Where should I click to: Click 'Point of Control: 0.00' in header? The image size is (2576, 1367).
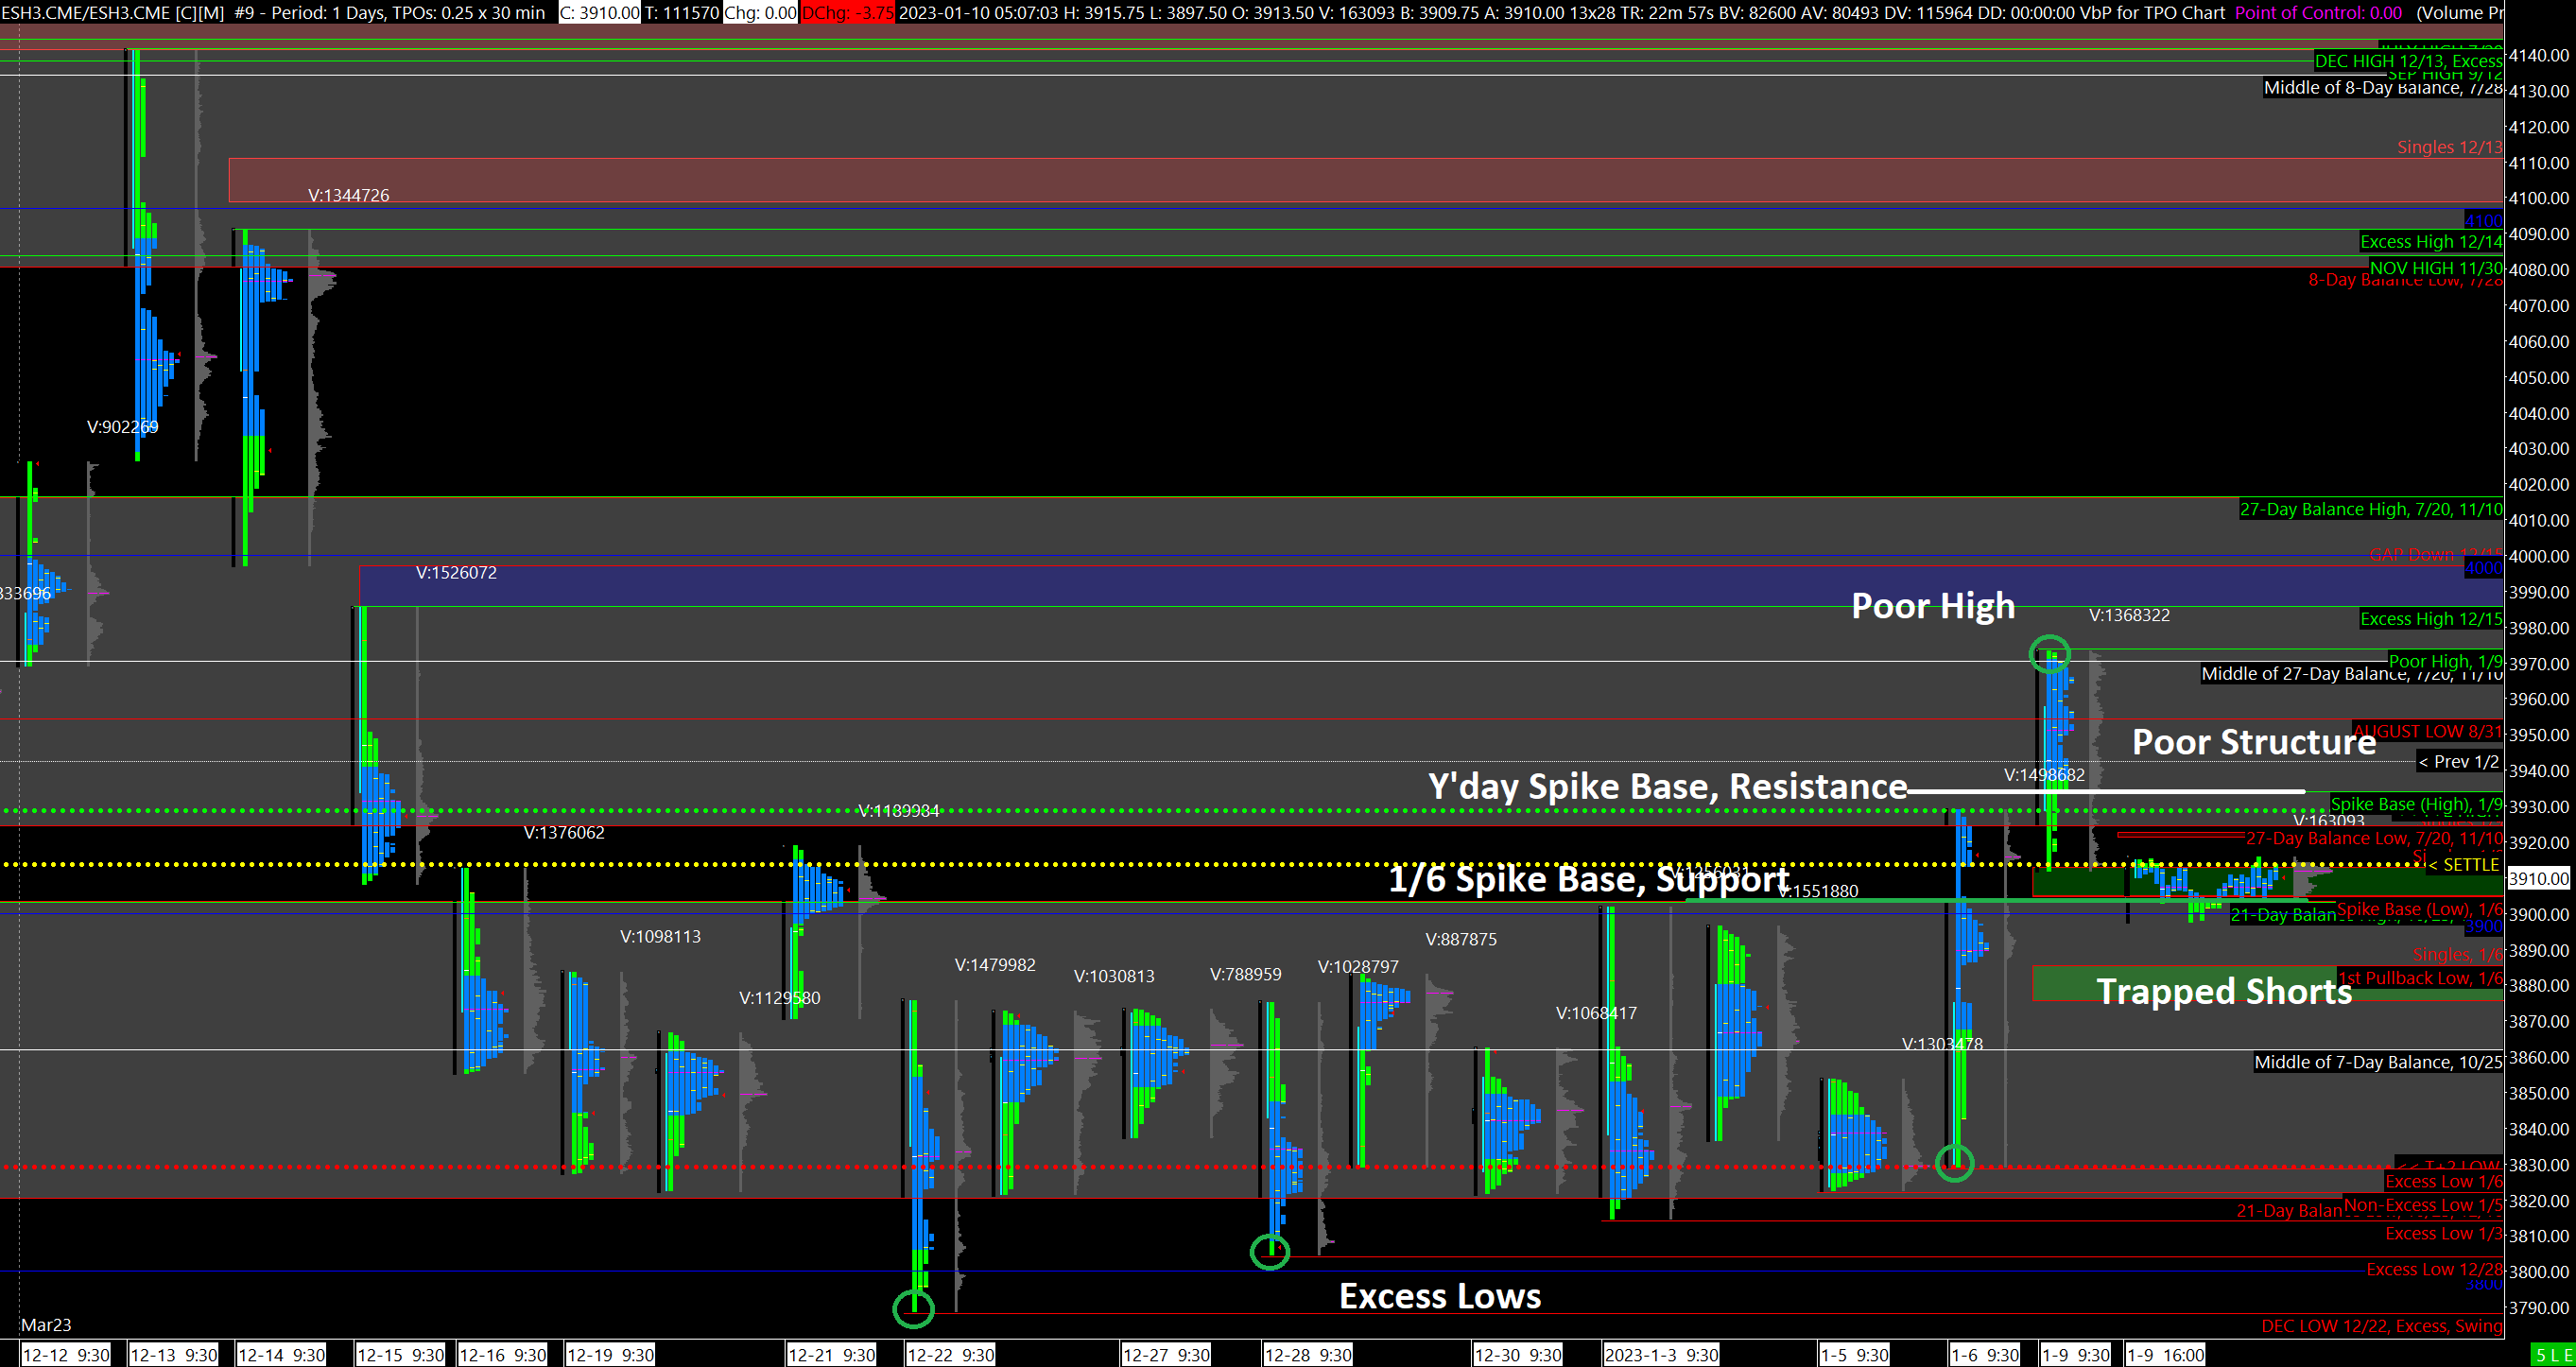coord(2317,12)
